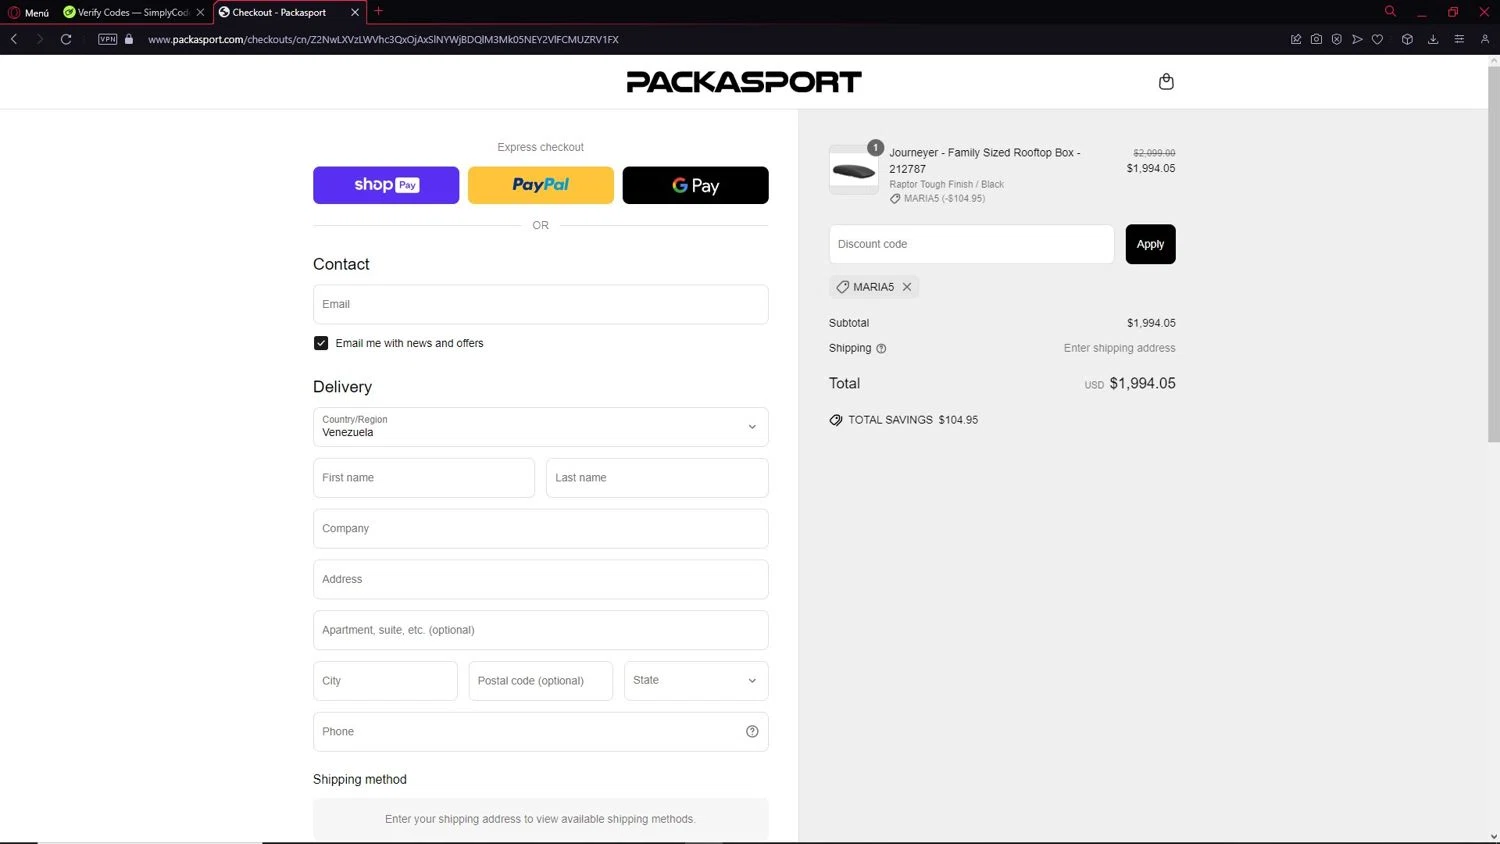The width and height of the screenshot is (1500, 844).
Task: Focus the packasport.com address bar URL
Action: (x=383, y=39)
